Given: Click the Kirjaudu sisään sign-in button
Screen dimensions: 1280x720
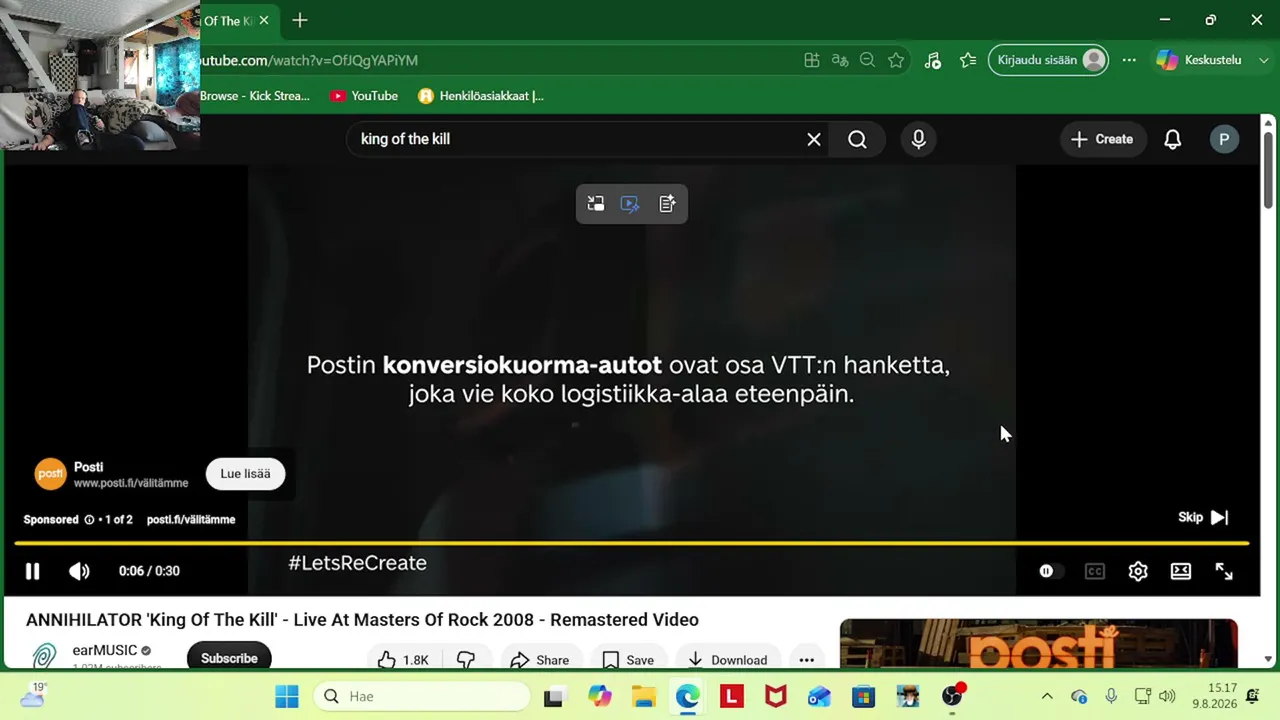Looking at the screenshot, I should [1048, 60].
